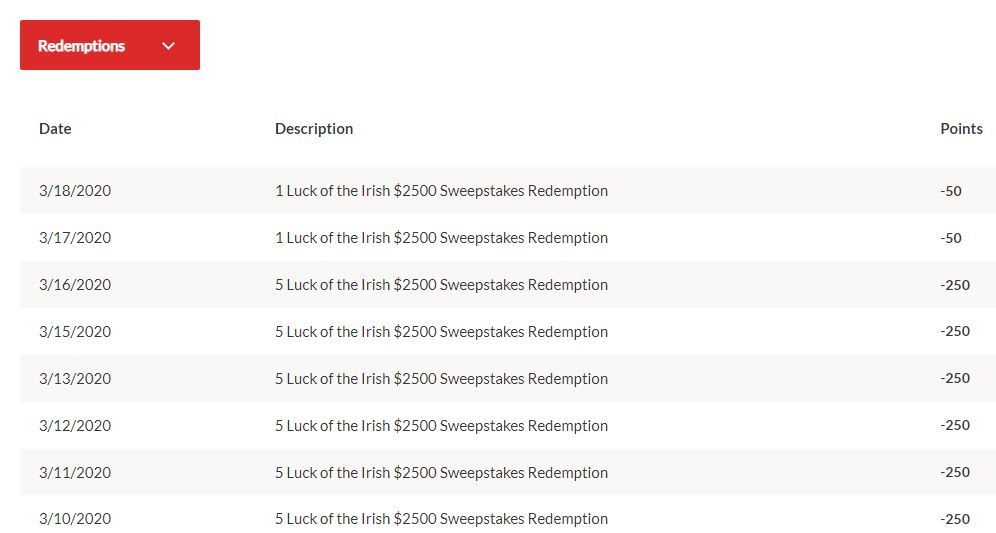Click the chevron arrow on Redemptions button
The width and height of the screenshot is (996, 533).
[168, 46]
